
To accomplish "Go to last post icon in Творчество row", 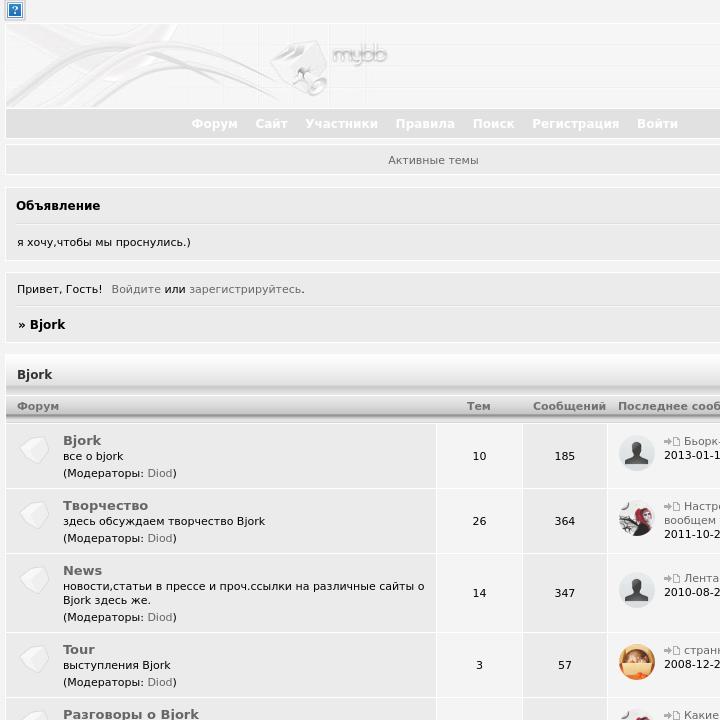I will click(x=672, y=506).
